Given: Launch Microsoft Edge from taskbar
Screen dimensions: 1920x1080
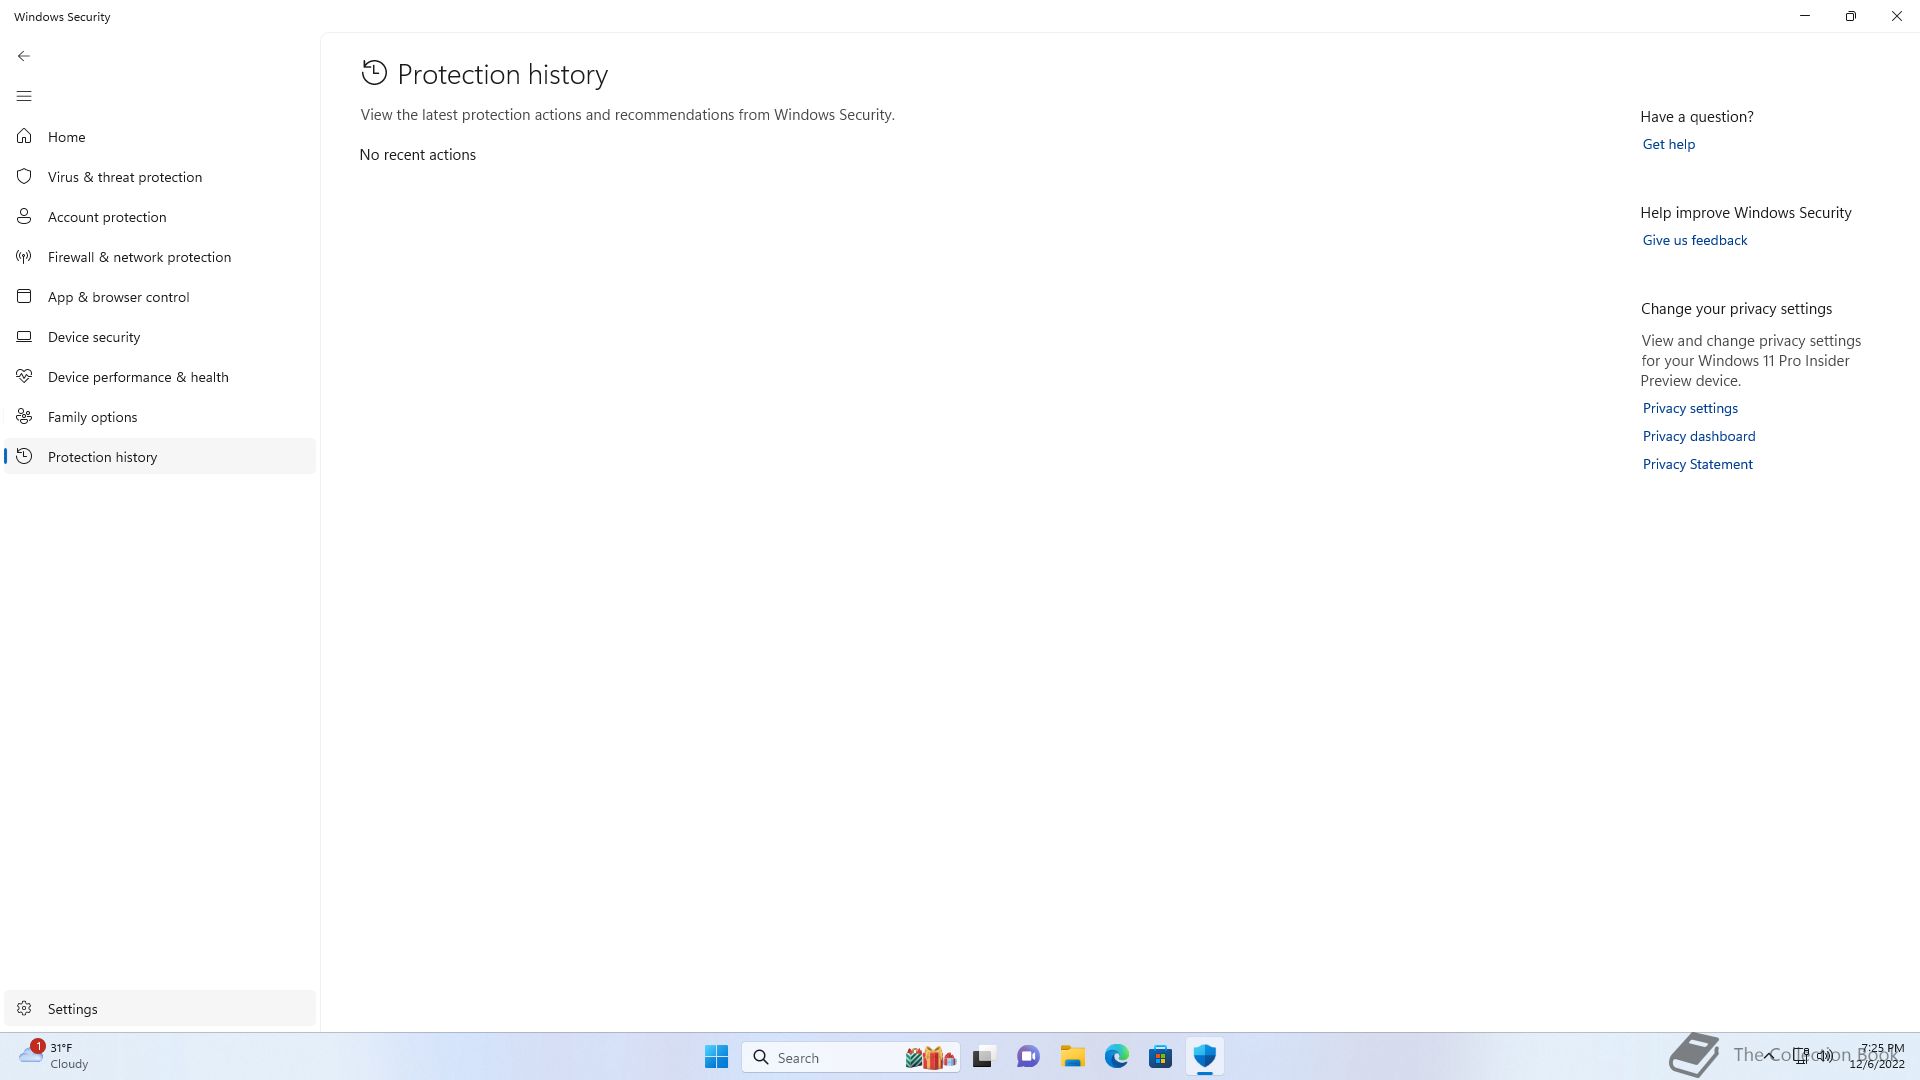Looking at the screenshot, I should point(1116,1057).
